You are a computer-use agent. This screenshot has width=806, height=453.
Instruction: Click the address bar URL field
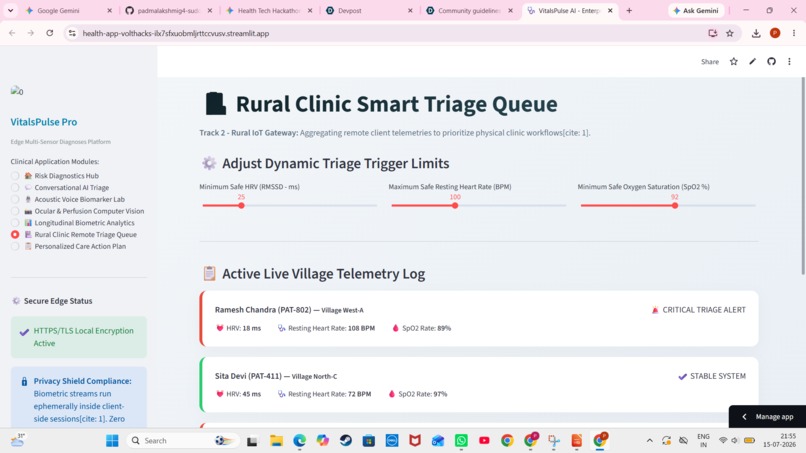tap(391, 33)
